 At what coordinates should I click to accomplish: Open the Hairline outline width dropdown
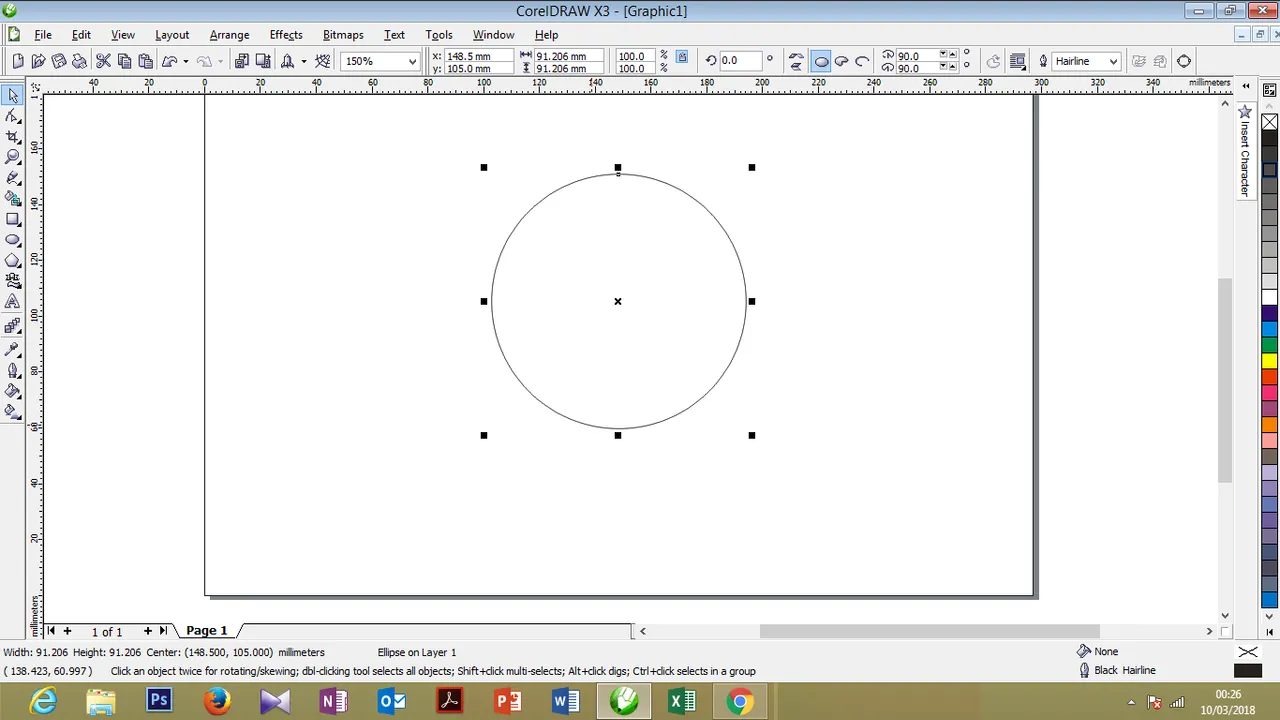coord(1113,62)
